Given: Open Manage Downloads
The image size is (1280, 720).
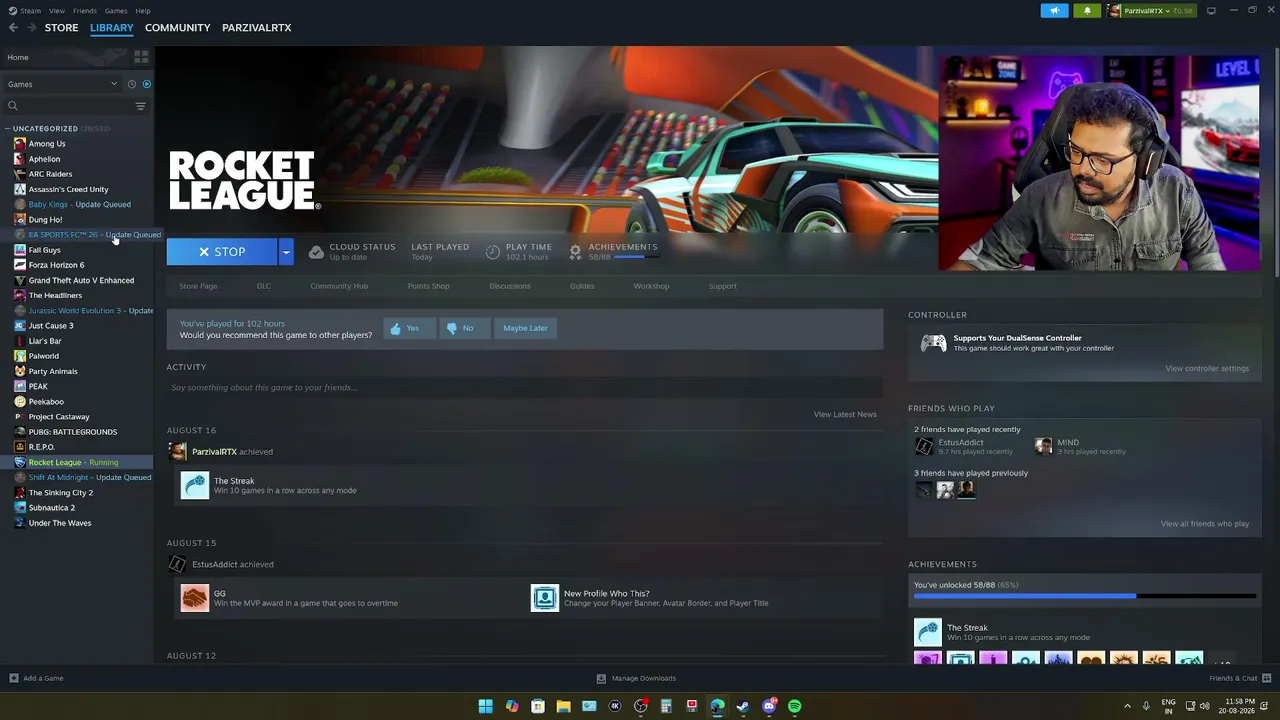Looking at the screenshot, I should [x=636, y=678].
